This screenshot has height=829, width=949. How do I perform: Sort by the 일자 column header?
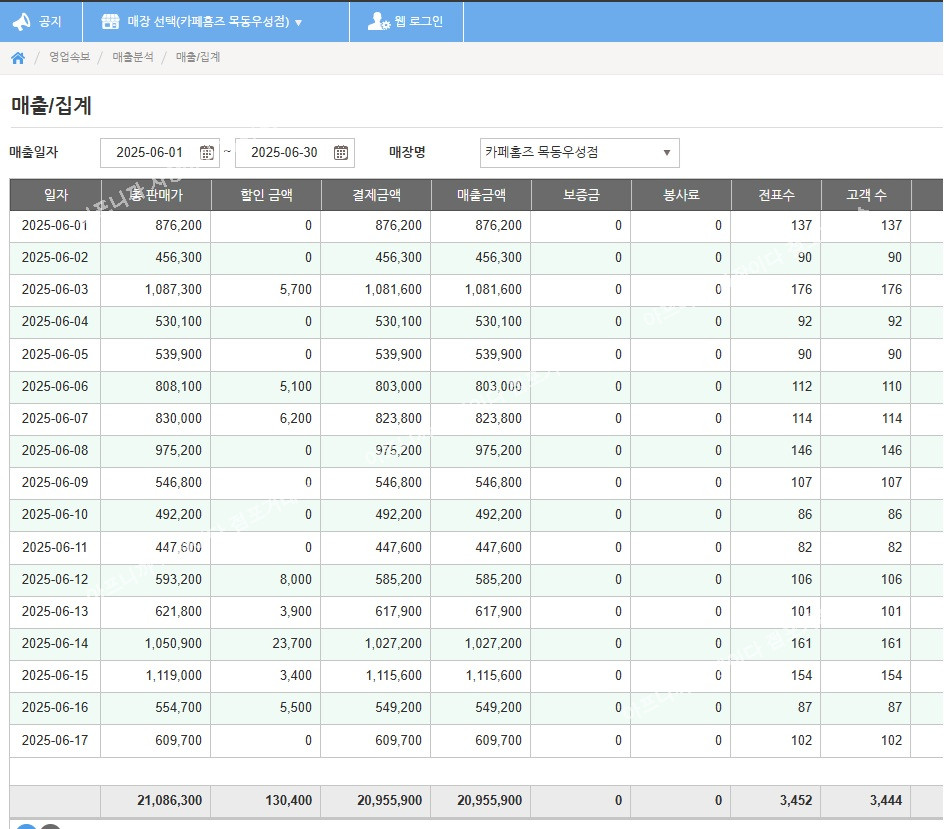[x=56, y=195]
